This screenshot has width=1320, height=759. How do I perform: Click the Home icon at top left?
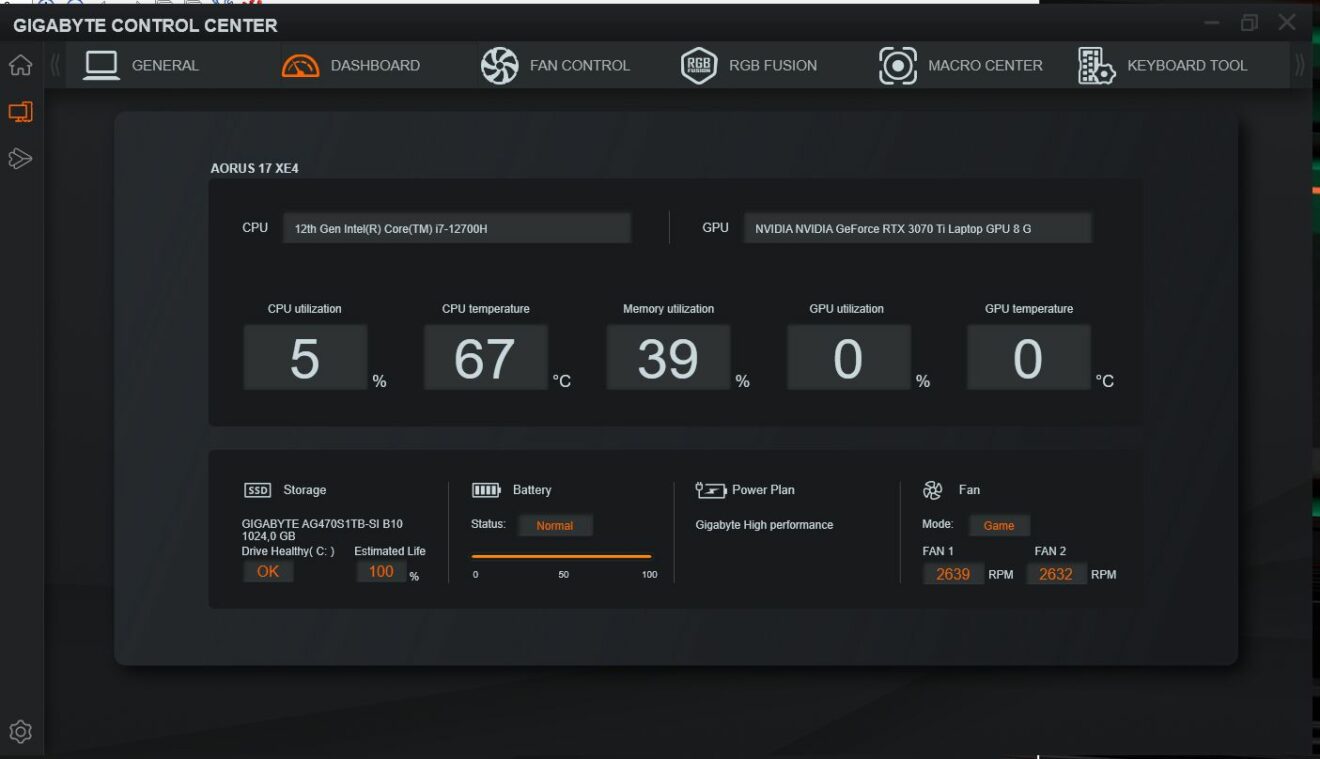pos(20,63)
